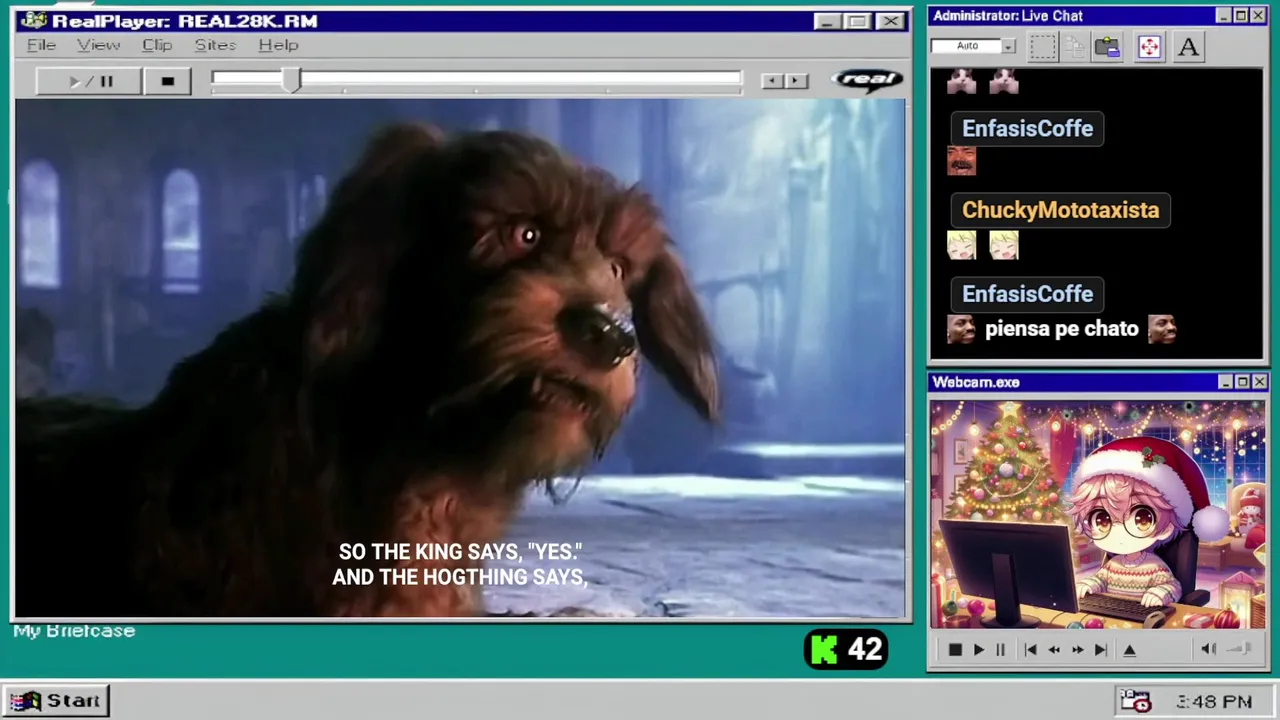The height and width of the screenshot is (720, 1280).
Task: Click the 'piensa pe chato' chat message
Action: pos(1061,328)
